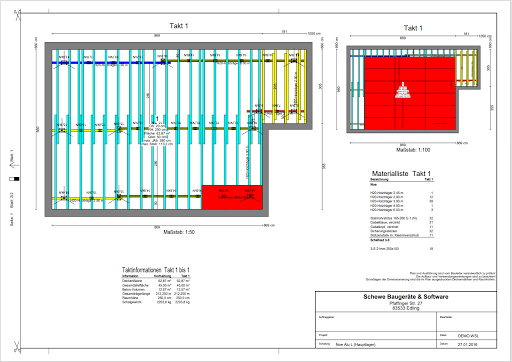This screenshot has width=512, height=362.
Task: Click the black-and-white scale bar marker
Action: click(14, 179)
